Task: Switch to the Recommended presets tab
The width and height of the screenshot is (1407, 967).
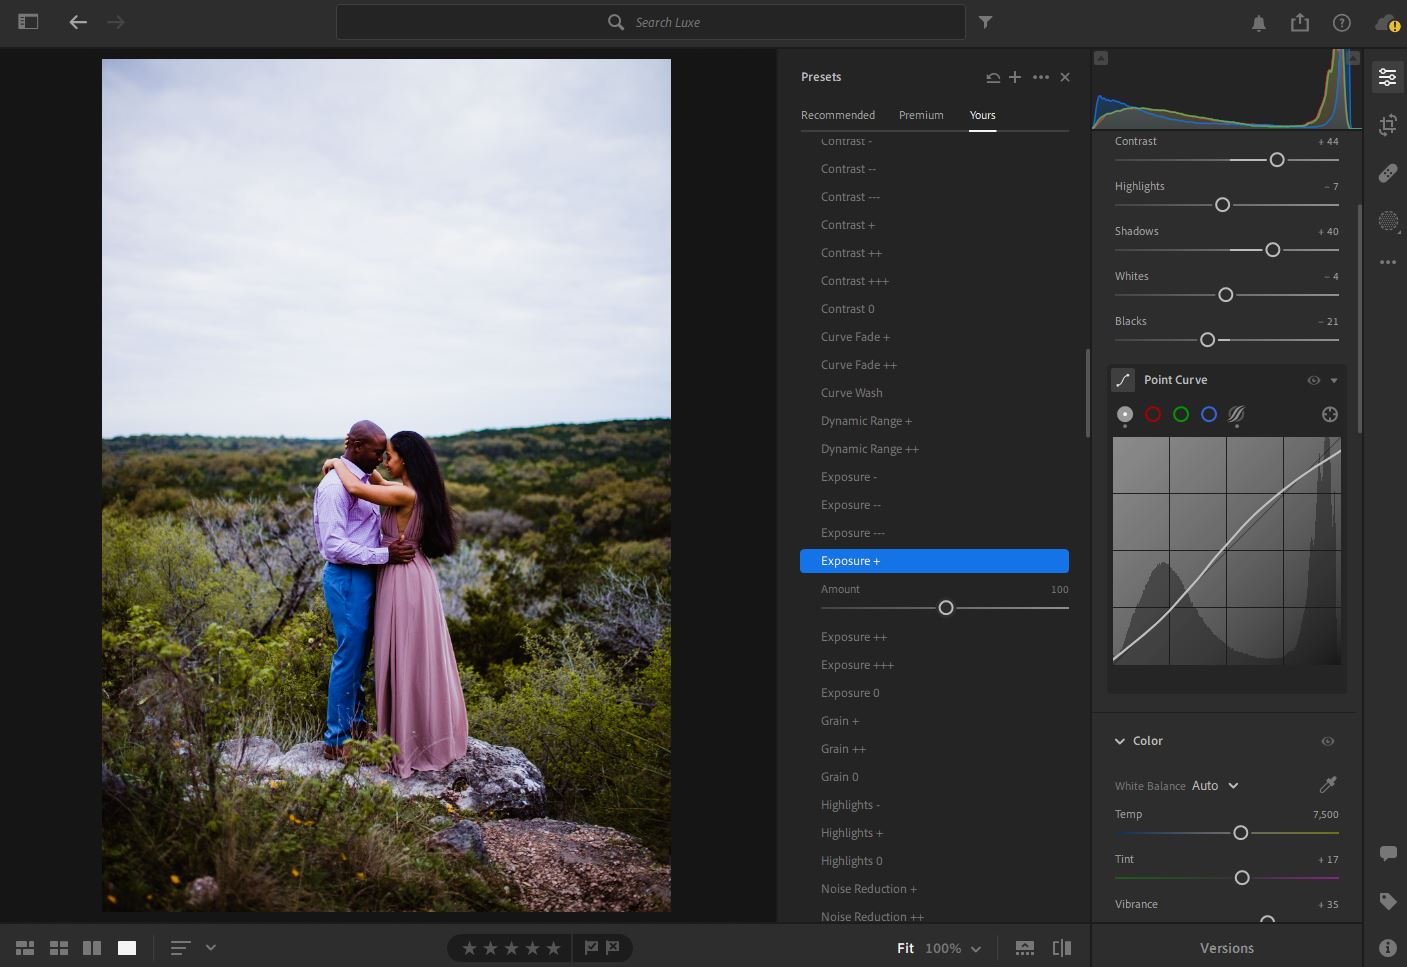Action: tap(837, 115)
